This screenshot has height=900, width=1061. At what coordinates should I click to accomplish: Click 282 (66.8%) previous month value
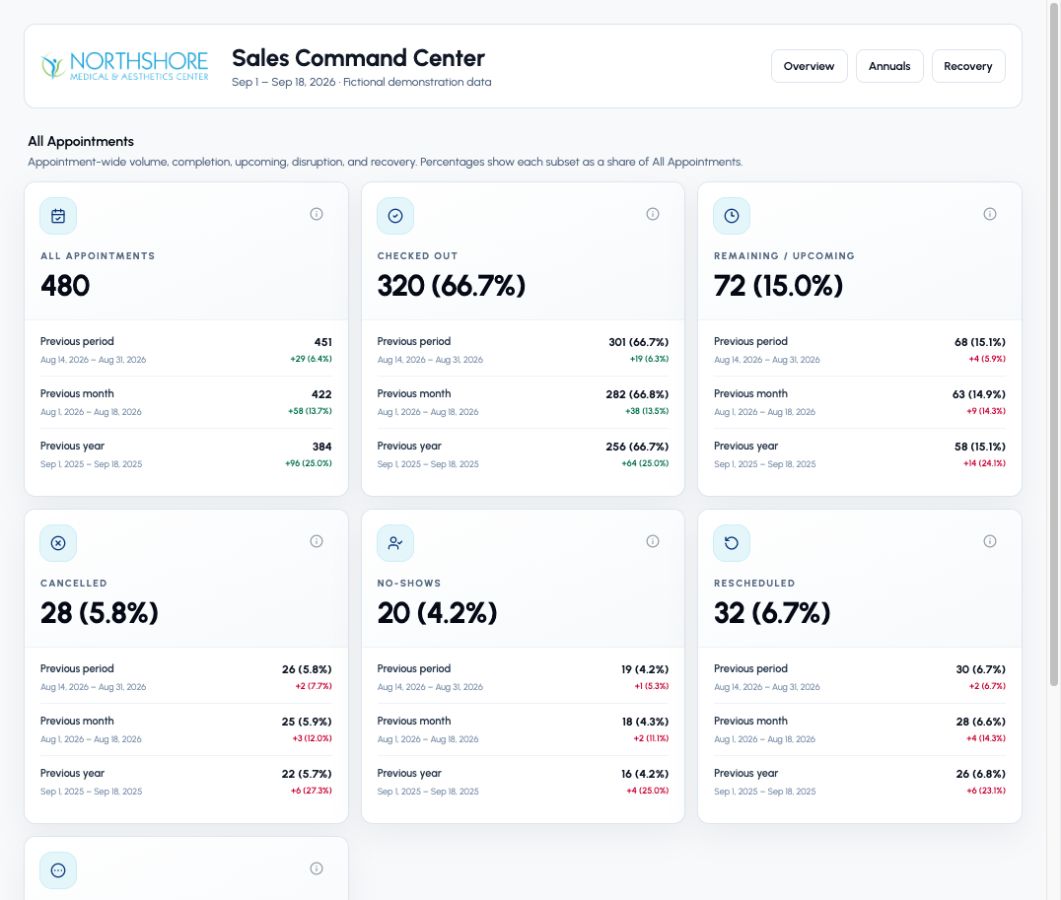pos(637,395)
